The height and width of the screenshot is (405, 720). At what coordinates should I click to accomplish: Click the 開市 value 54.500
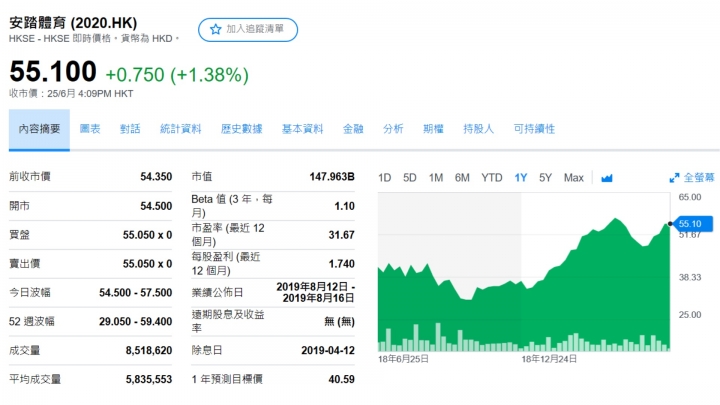click(x=156, y=206)
